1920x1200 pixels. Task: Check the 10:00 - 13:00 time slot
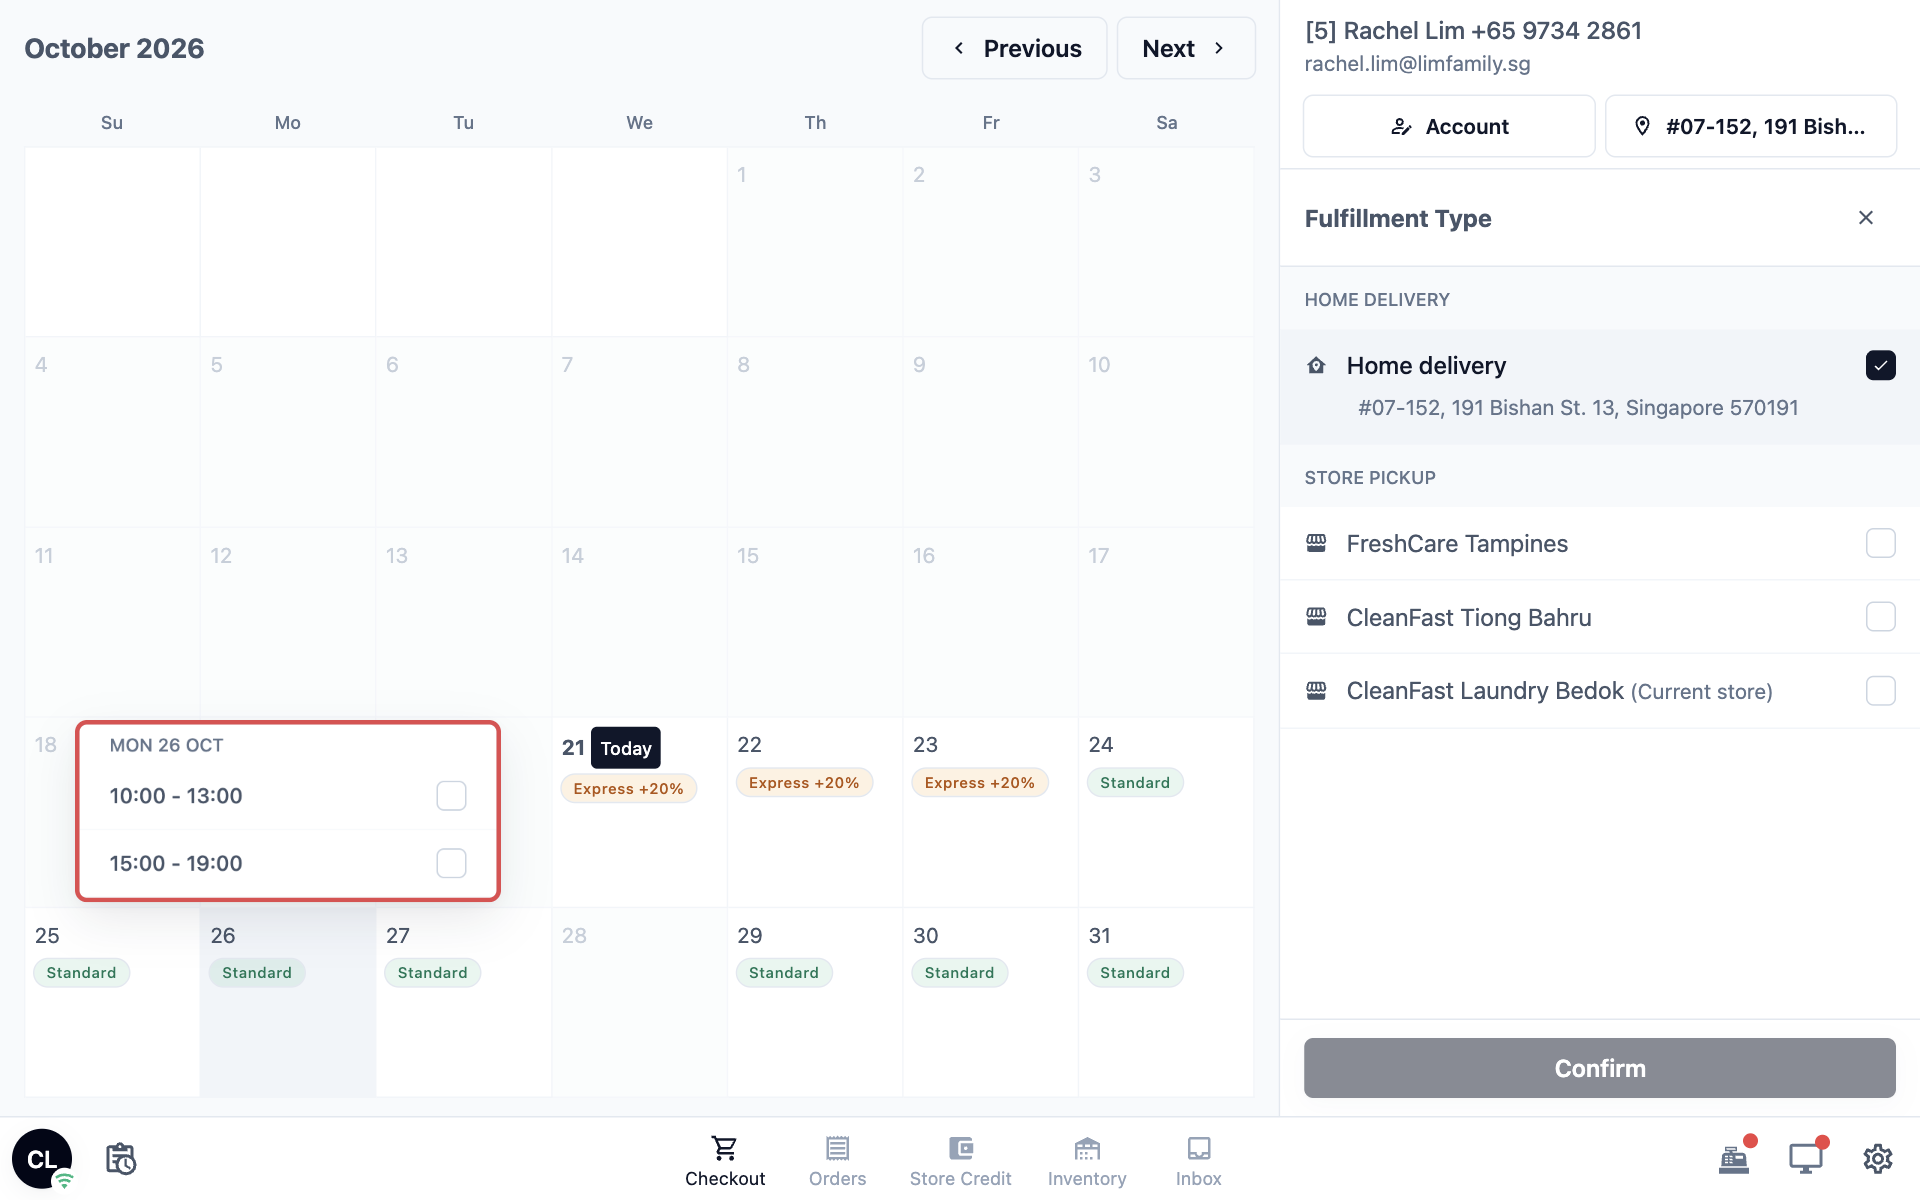451,796
